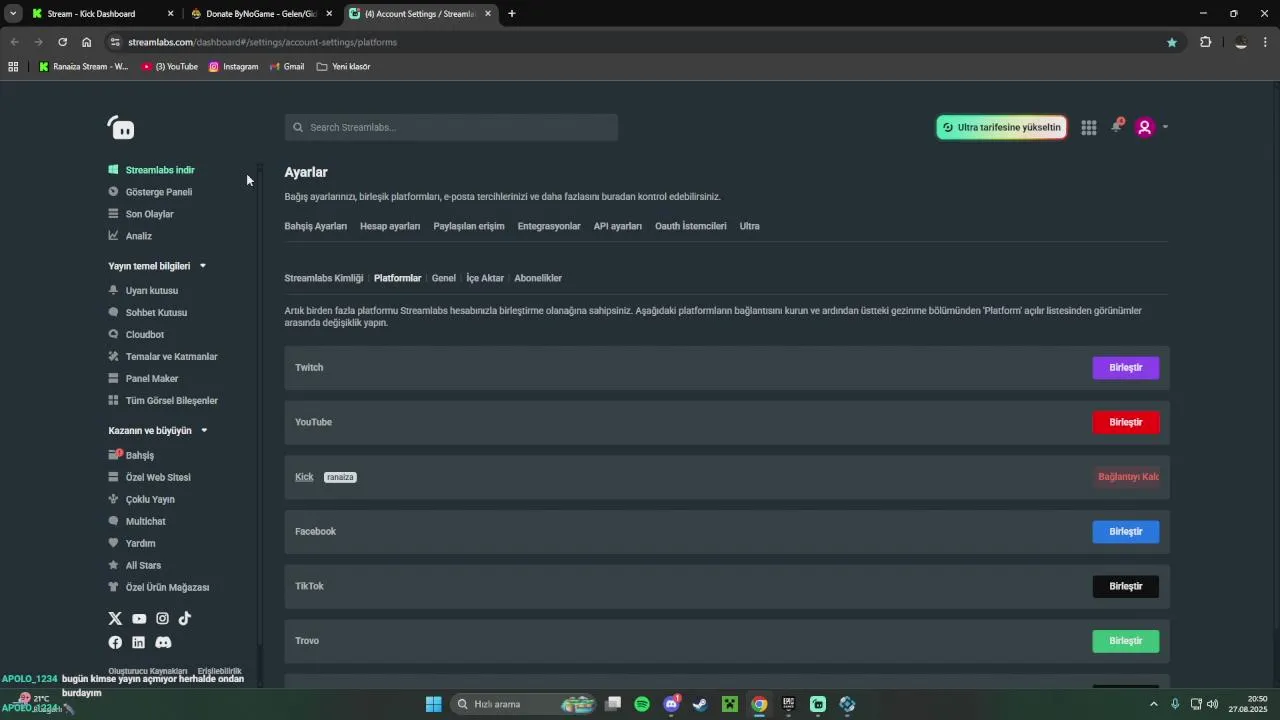Open the Gmail bookmark
Screen dimensions: 1280x720
tap(287, 67)
